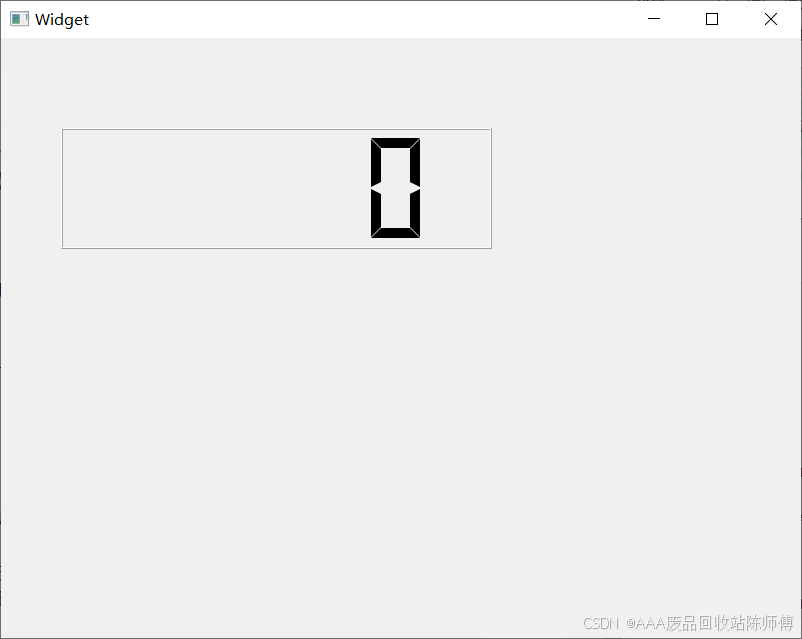
Task: Click the lower-left segment of the LCD zero
Action: click(376, 213)
